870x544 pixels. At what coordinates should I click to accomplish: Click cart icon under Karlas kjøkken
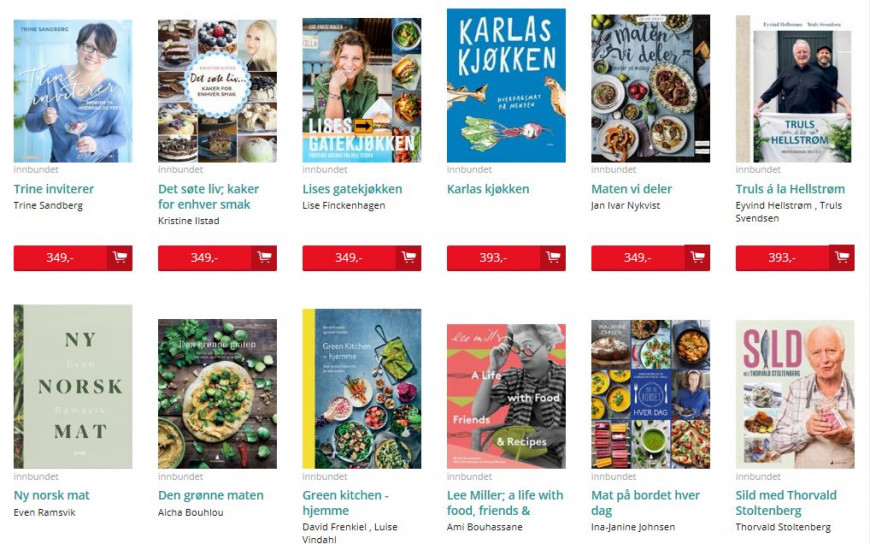(x=553, y=258)
